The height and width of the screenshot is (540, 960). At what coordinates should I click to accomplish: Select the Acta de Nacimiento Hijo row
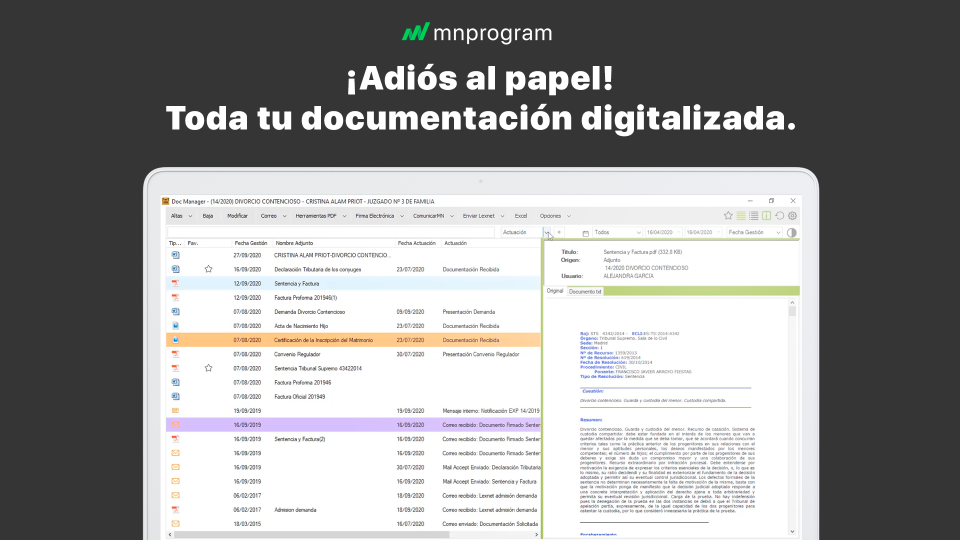pyautogui.click(x=353, y=326)
